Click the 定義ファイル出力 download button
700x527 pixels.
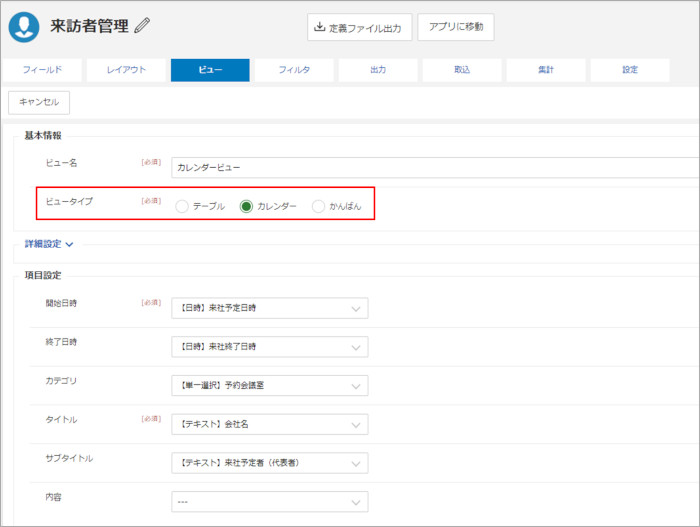(x=359, y=27)
